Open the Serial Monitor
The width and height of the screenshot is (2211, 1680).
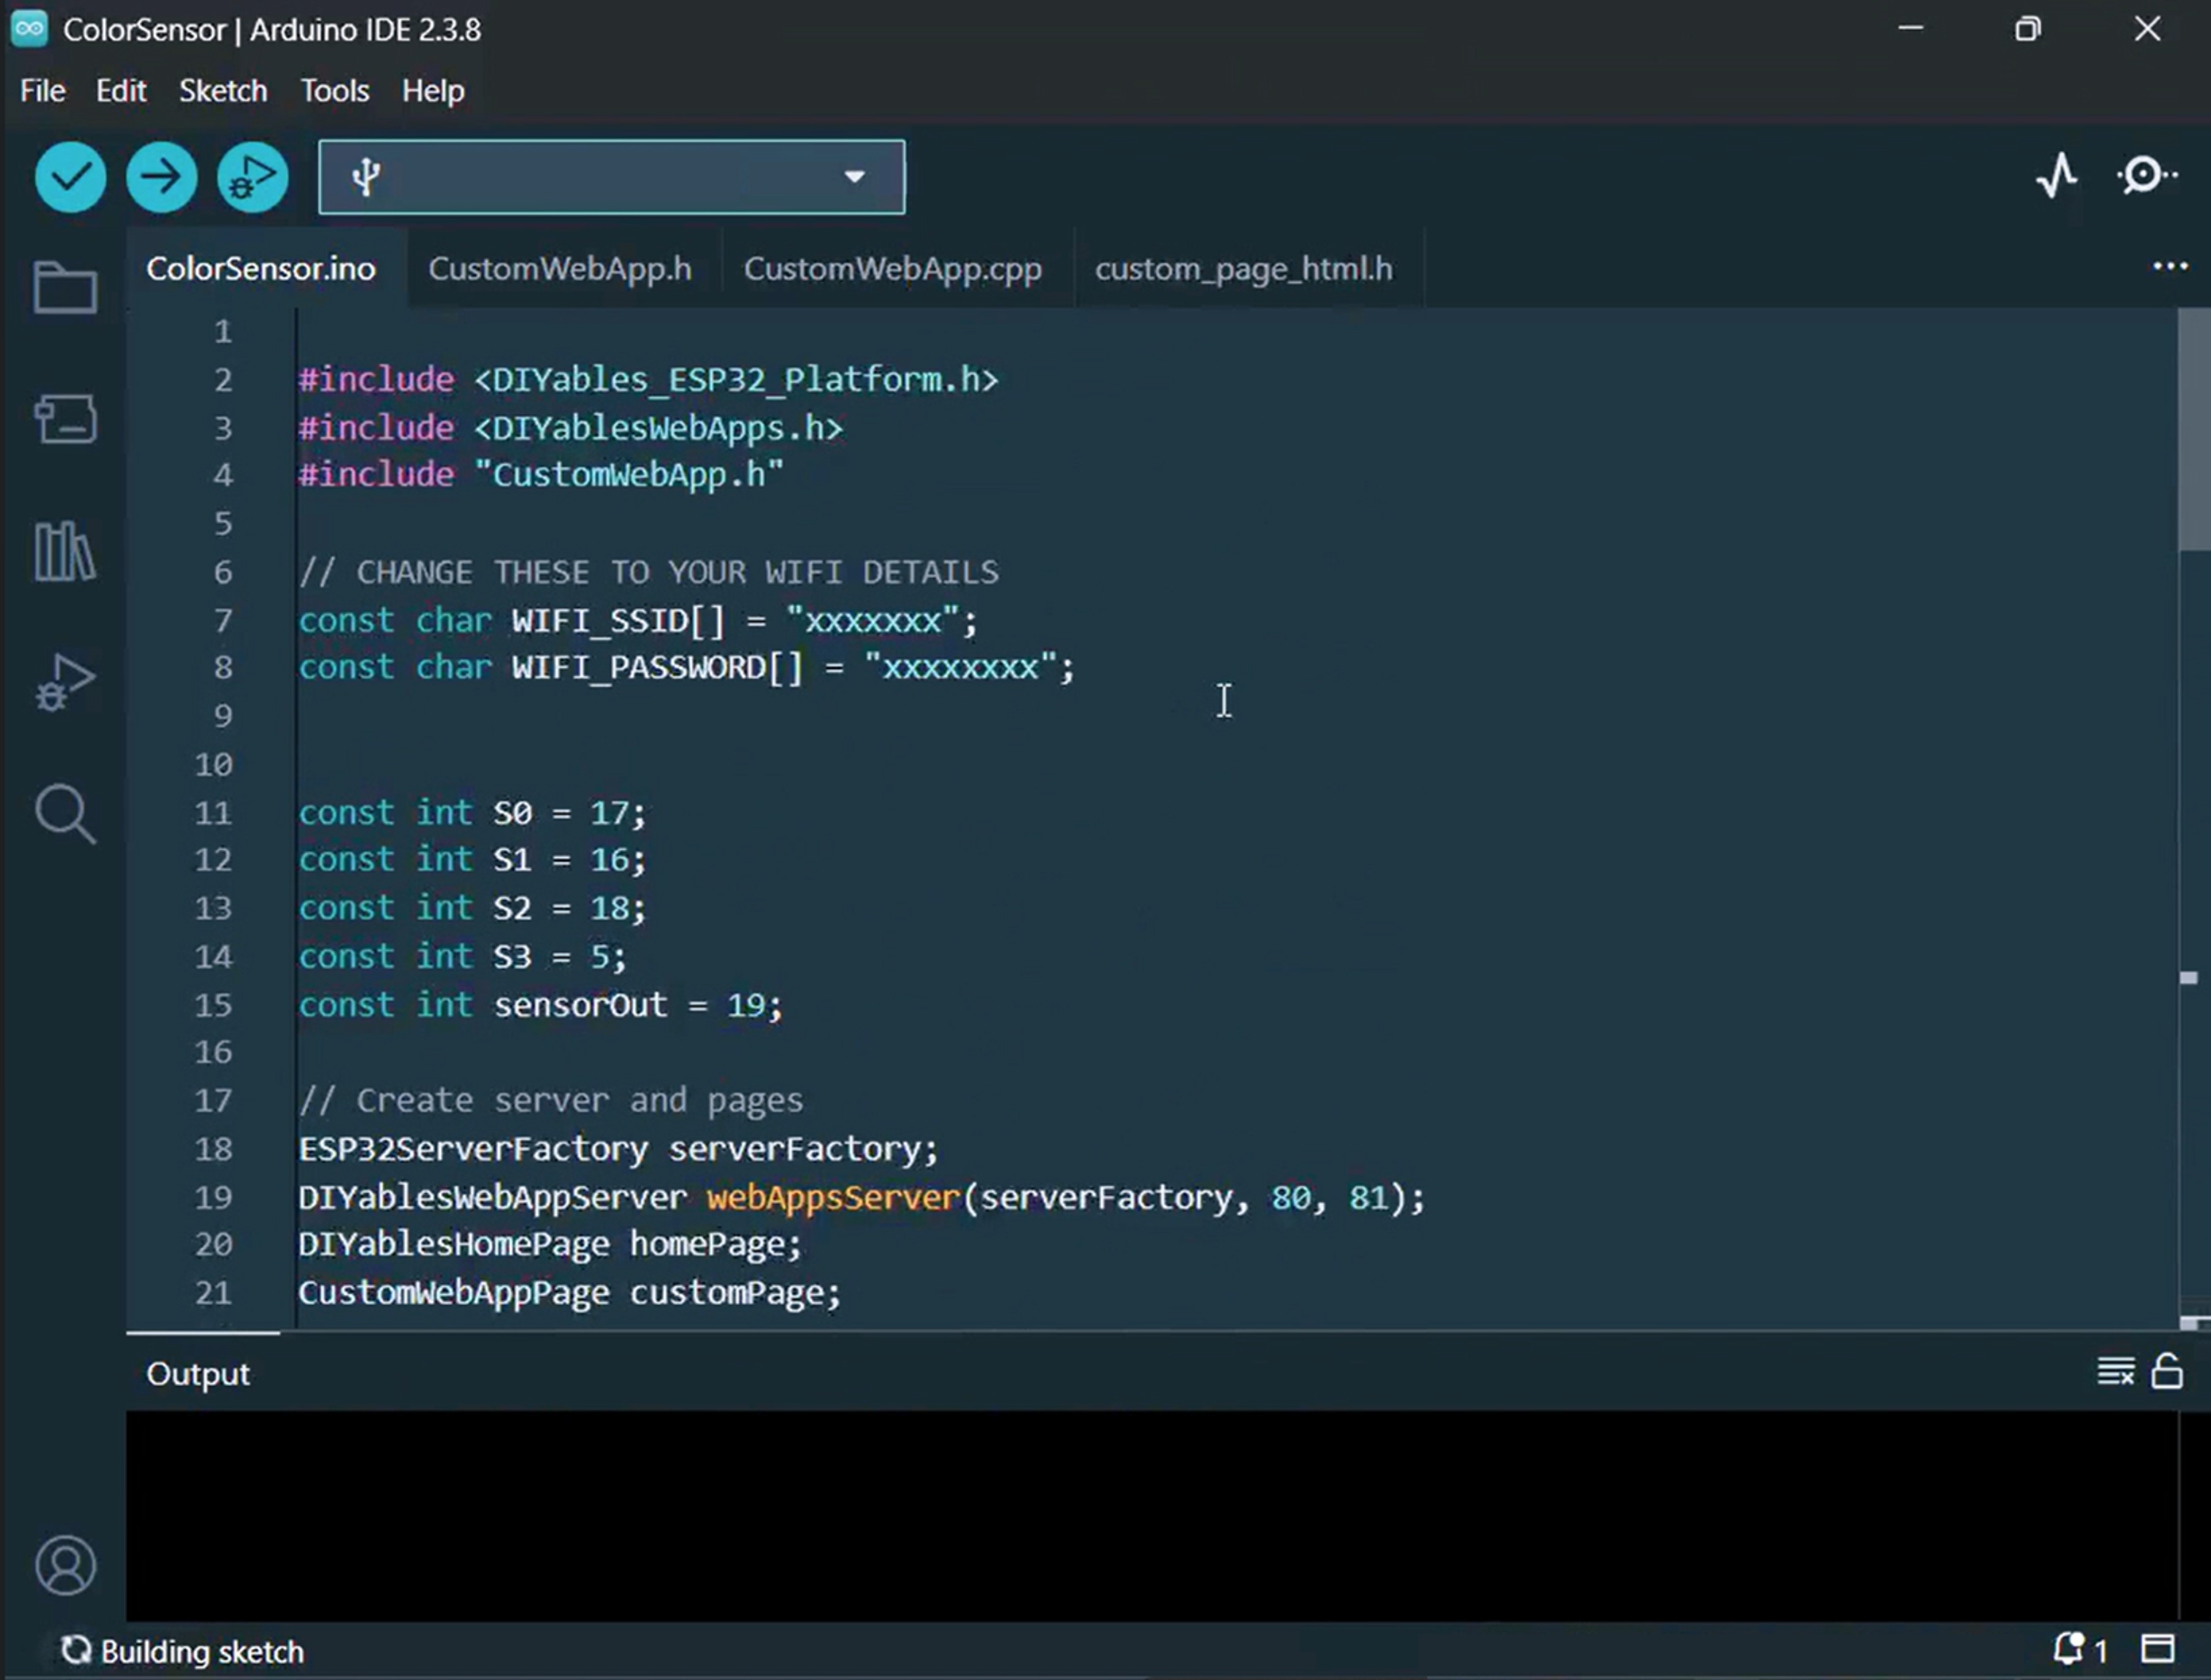pyautogui.click(x=2146, y=176)
